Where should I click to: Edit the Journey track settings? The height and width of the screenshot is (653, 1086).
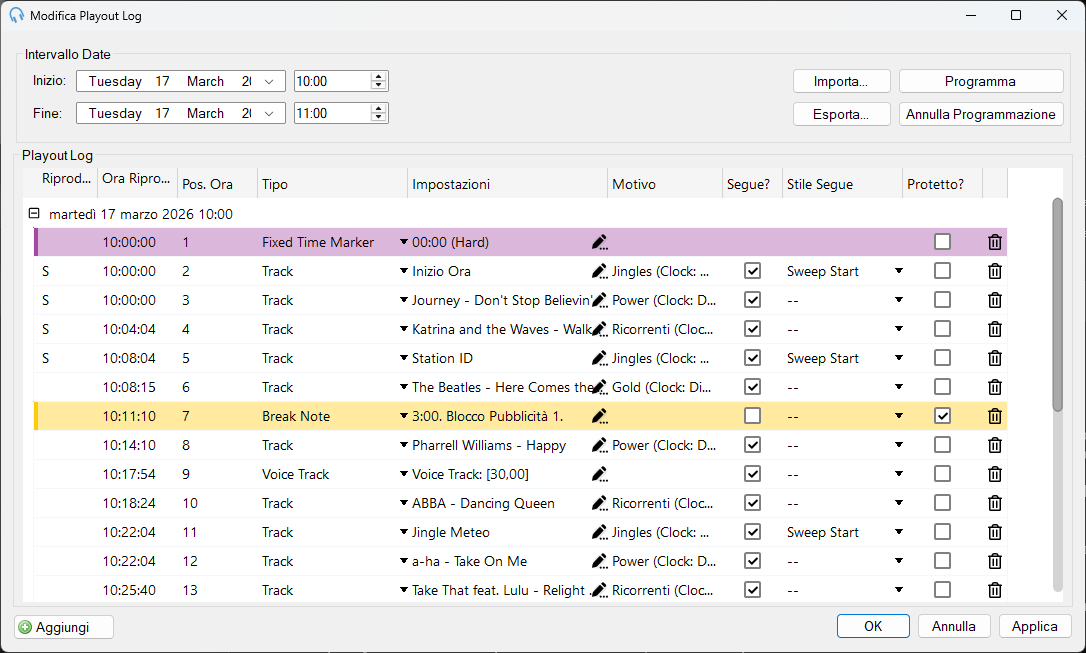(600, 301)
